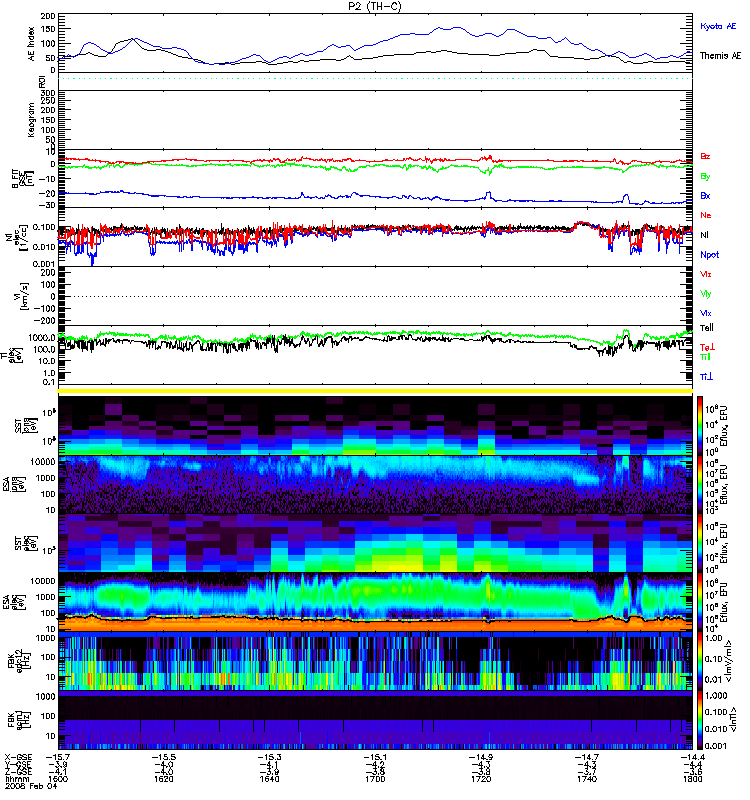Click the red "Ne" density legend
Screen dimensions: 750x800
(705, 215)
